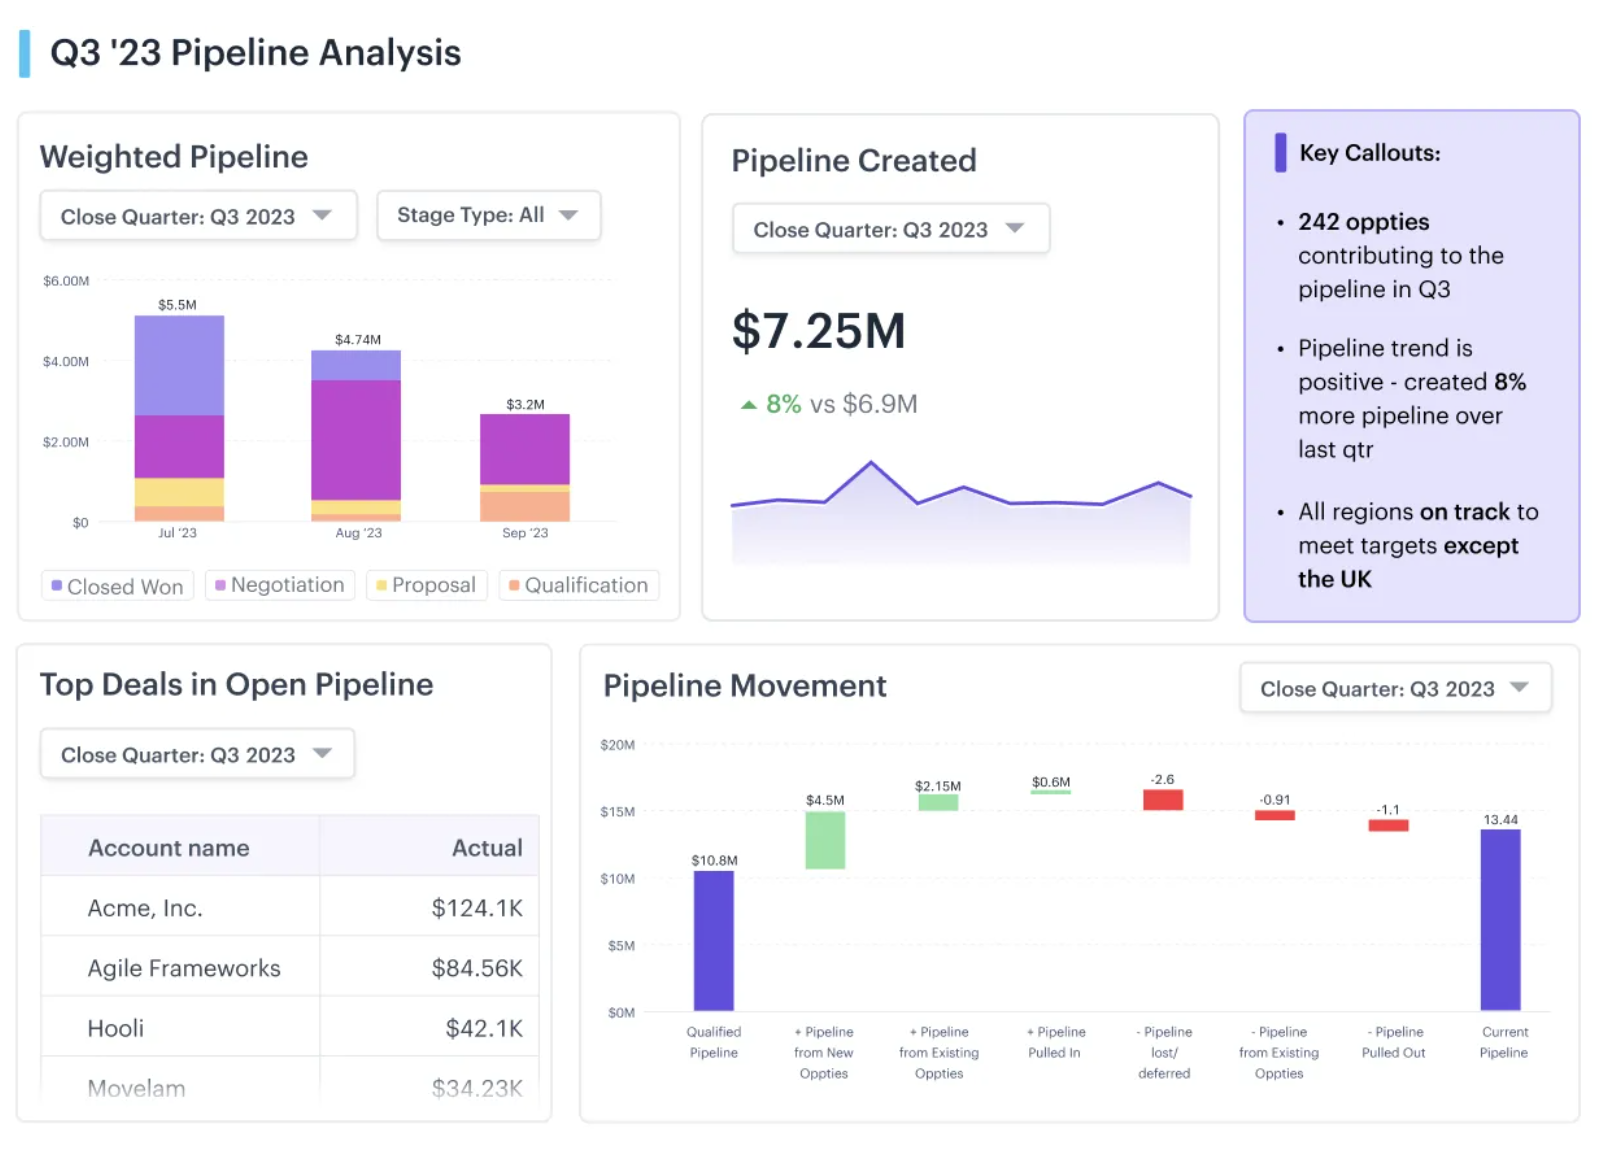
Task: Toggle the Closed Won series visibility
Action: click(x=116, y=585)
